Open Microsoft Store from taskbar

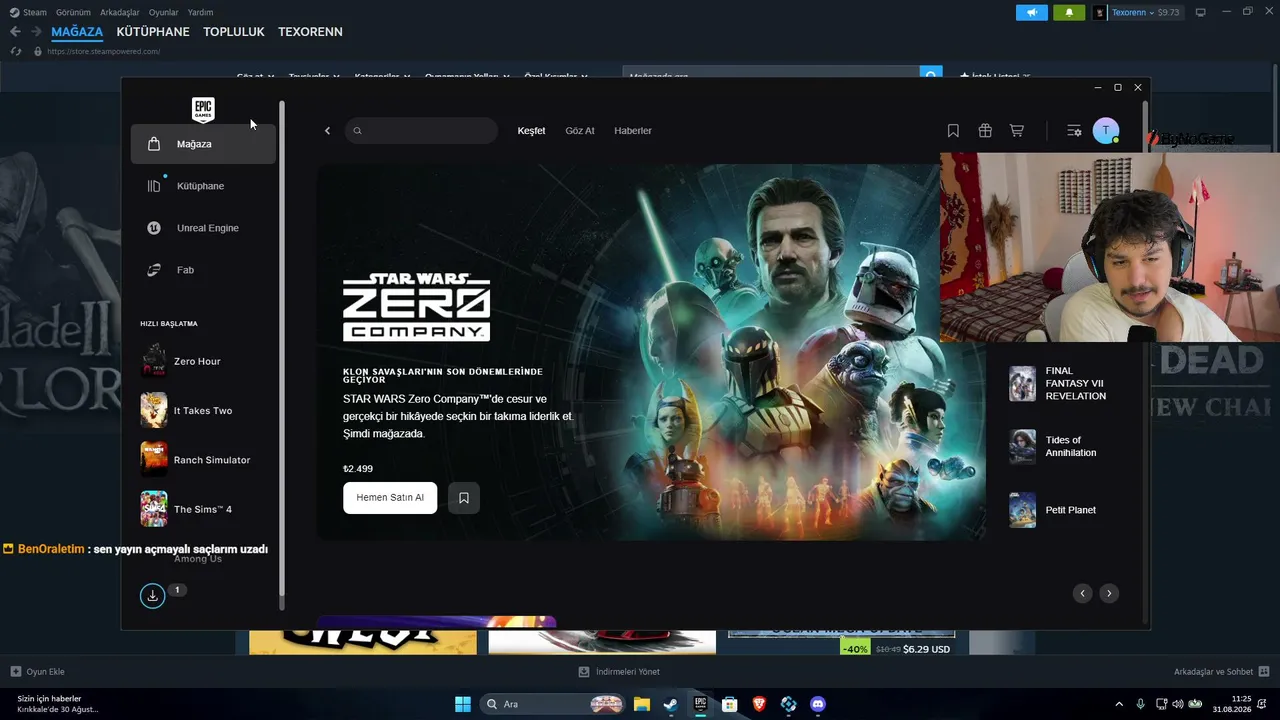click(729, 704)
